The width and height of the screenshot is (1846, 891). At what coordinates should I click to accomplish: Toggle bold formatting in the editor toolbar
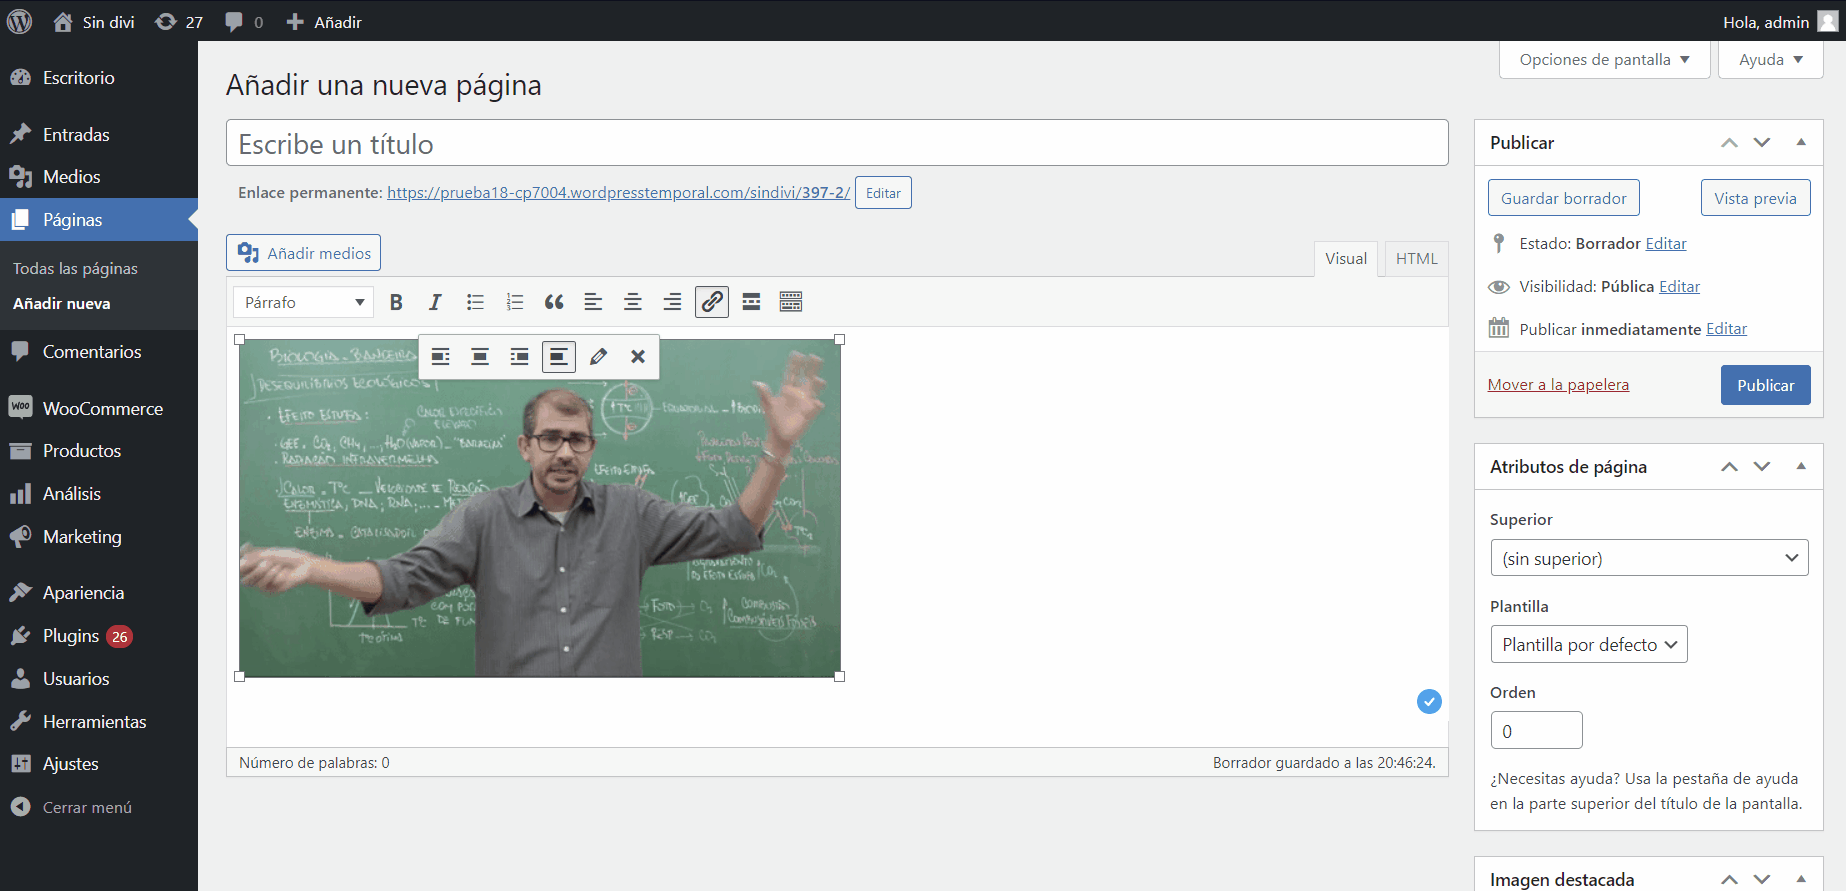396,302
